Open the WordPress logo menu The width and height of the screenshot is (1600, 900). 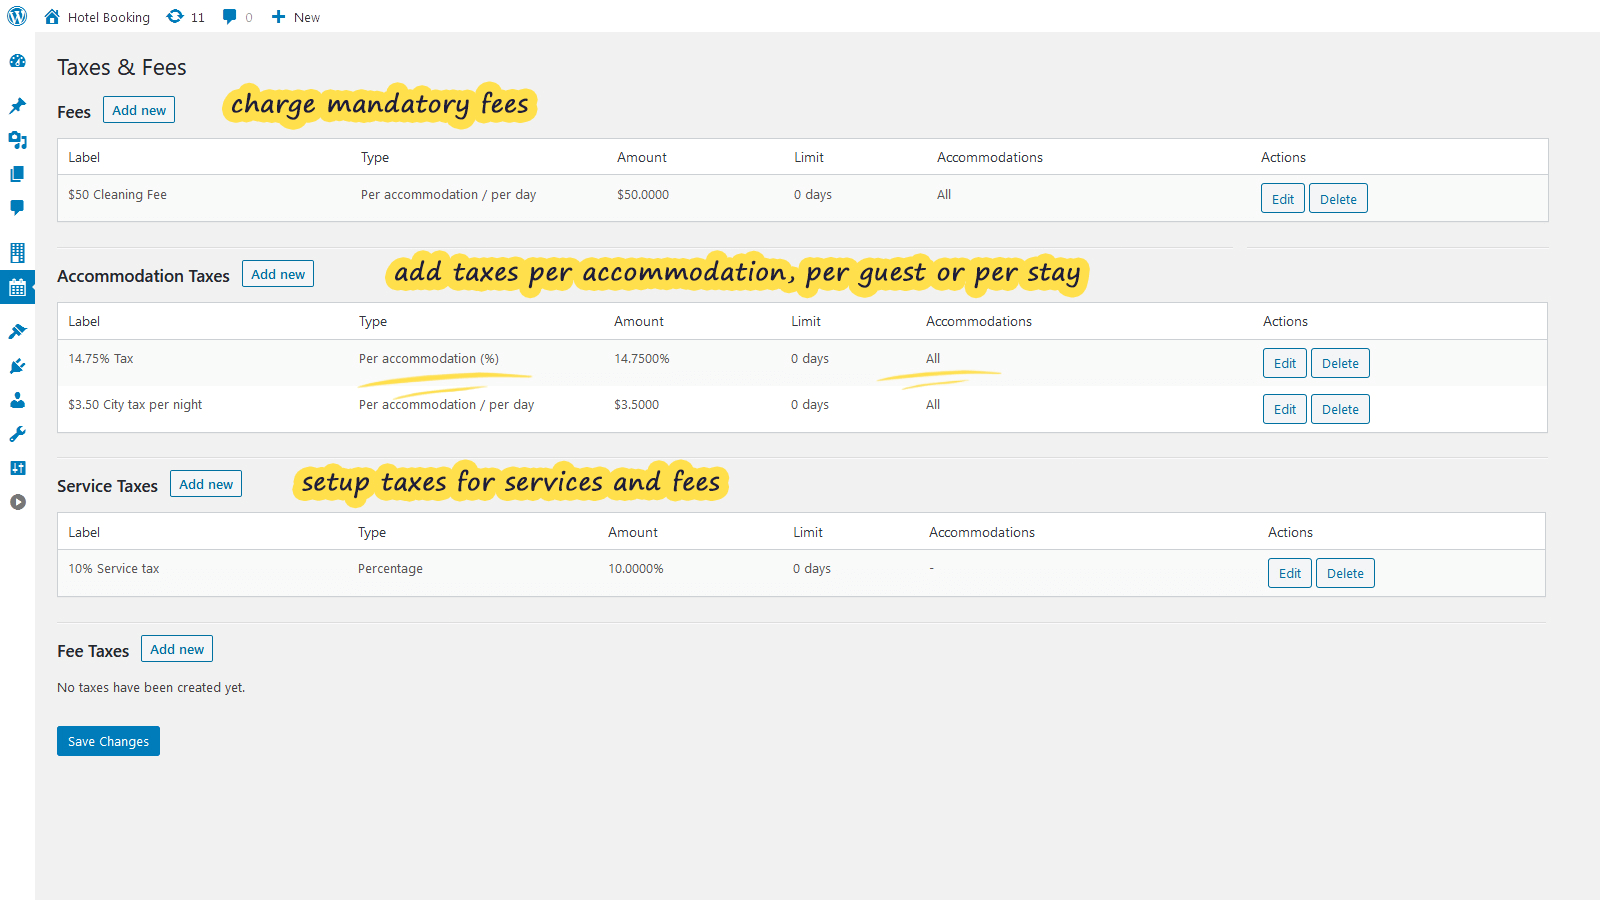17,16
